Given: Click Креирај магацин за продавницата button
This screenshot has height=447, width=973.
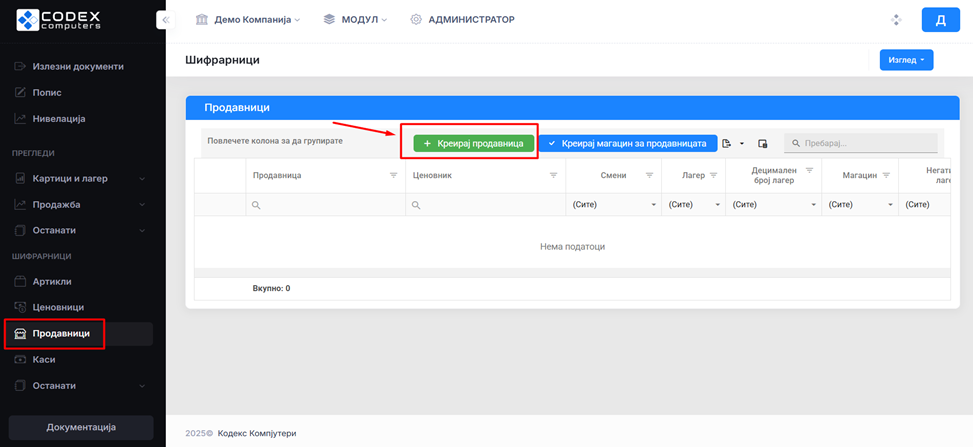Looking at the screenshot, I should pyautogui.click(x=627, y=143).
